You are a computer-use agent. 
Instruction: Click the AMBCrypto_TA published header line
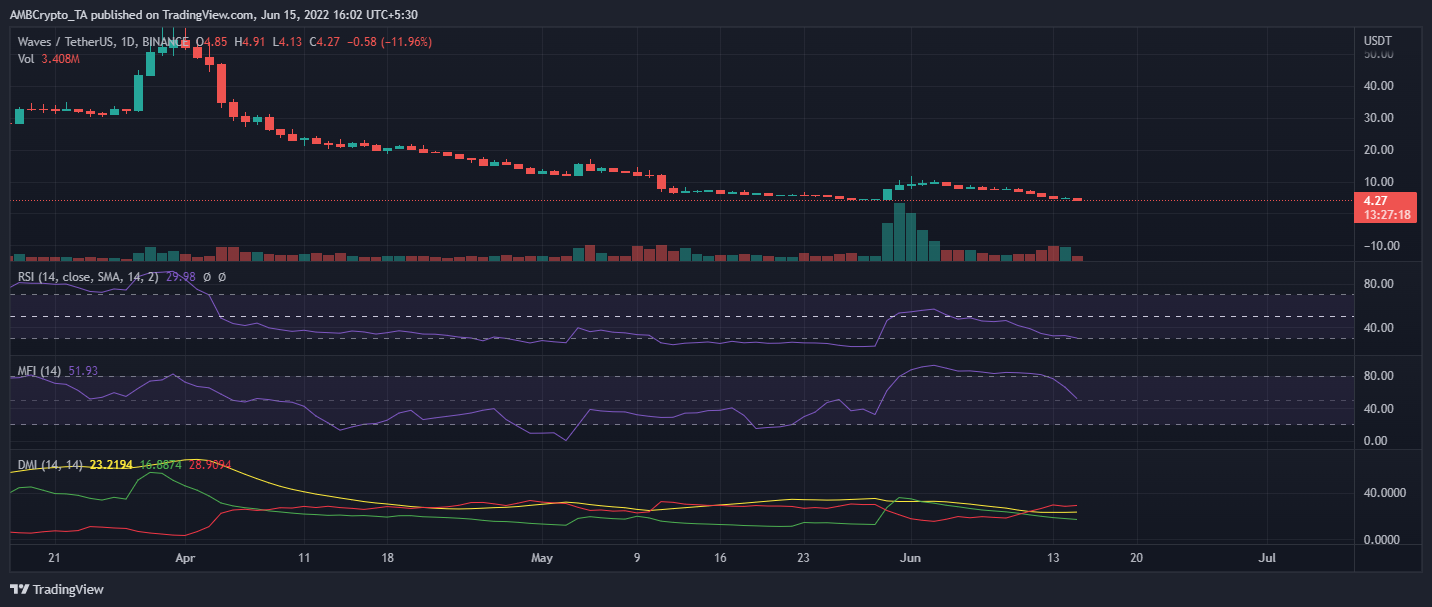215,13
